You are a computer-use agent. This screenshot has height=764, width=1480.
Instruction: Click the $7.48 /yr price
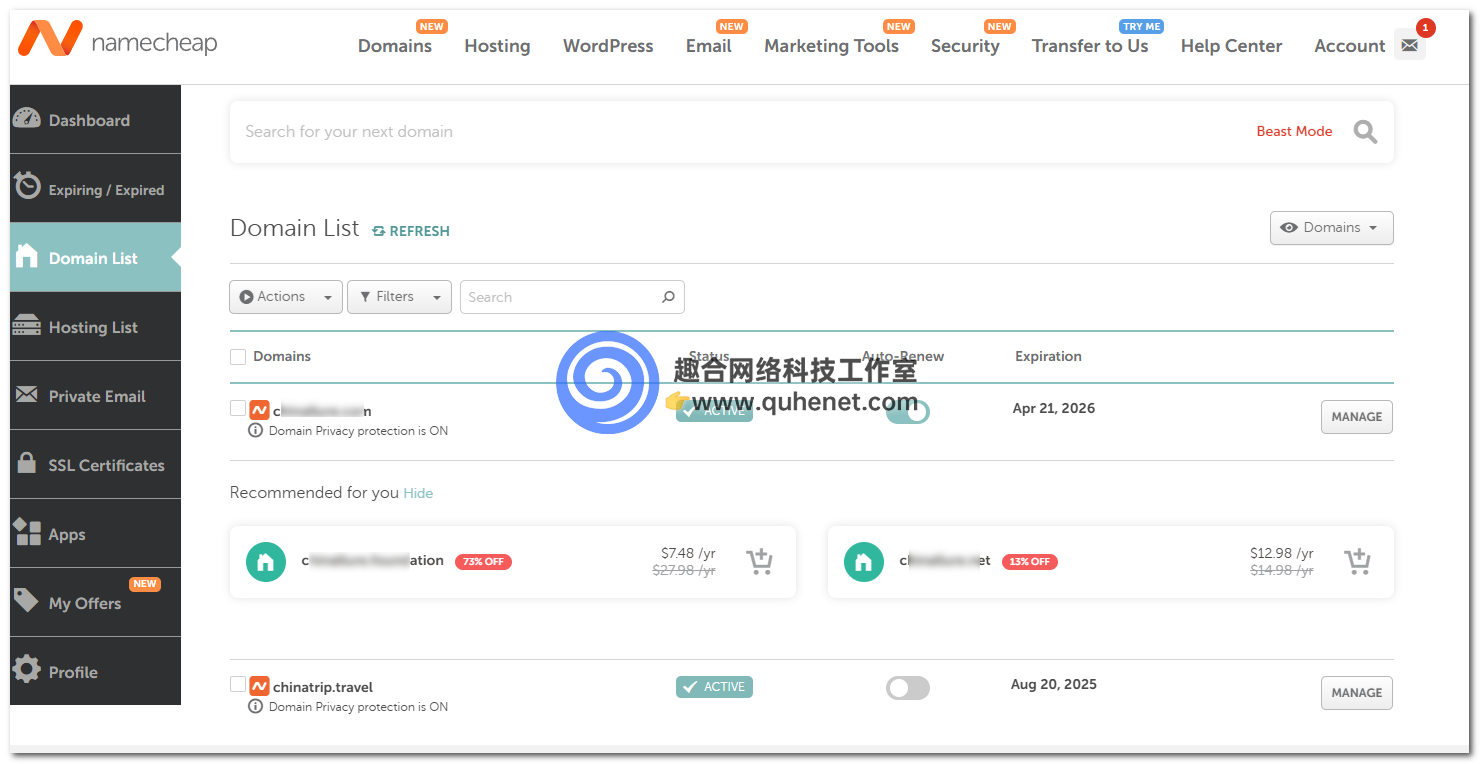[x=688, y=553]
